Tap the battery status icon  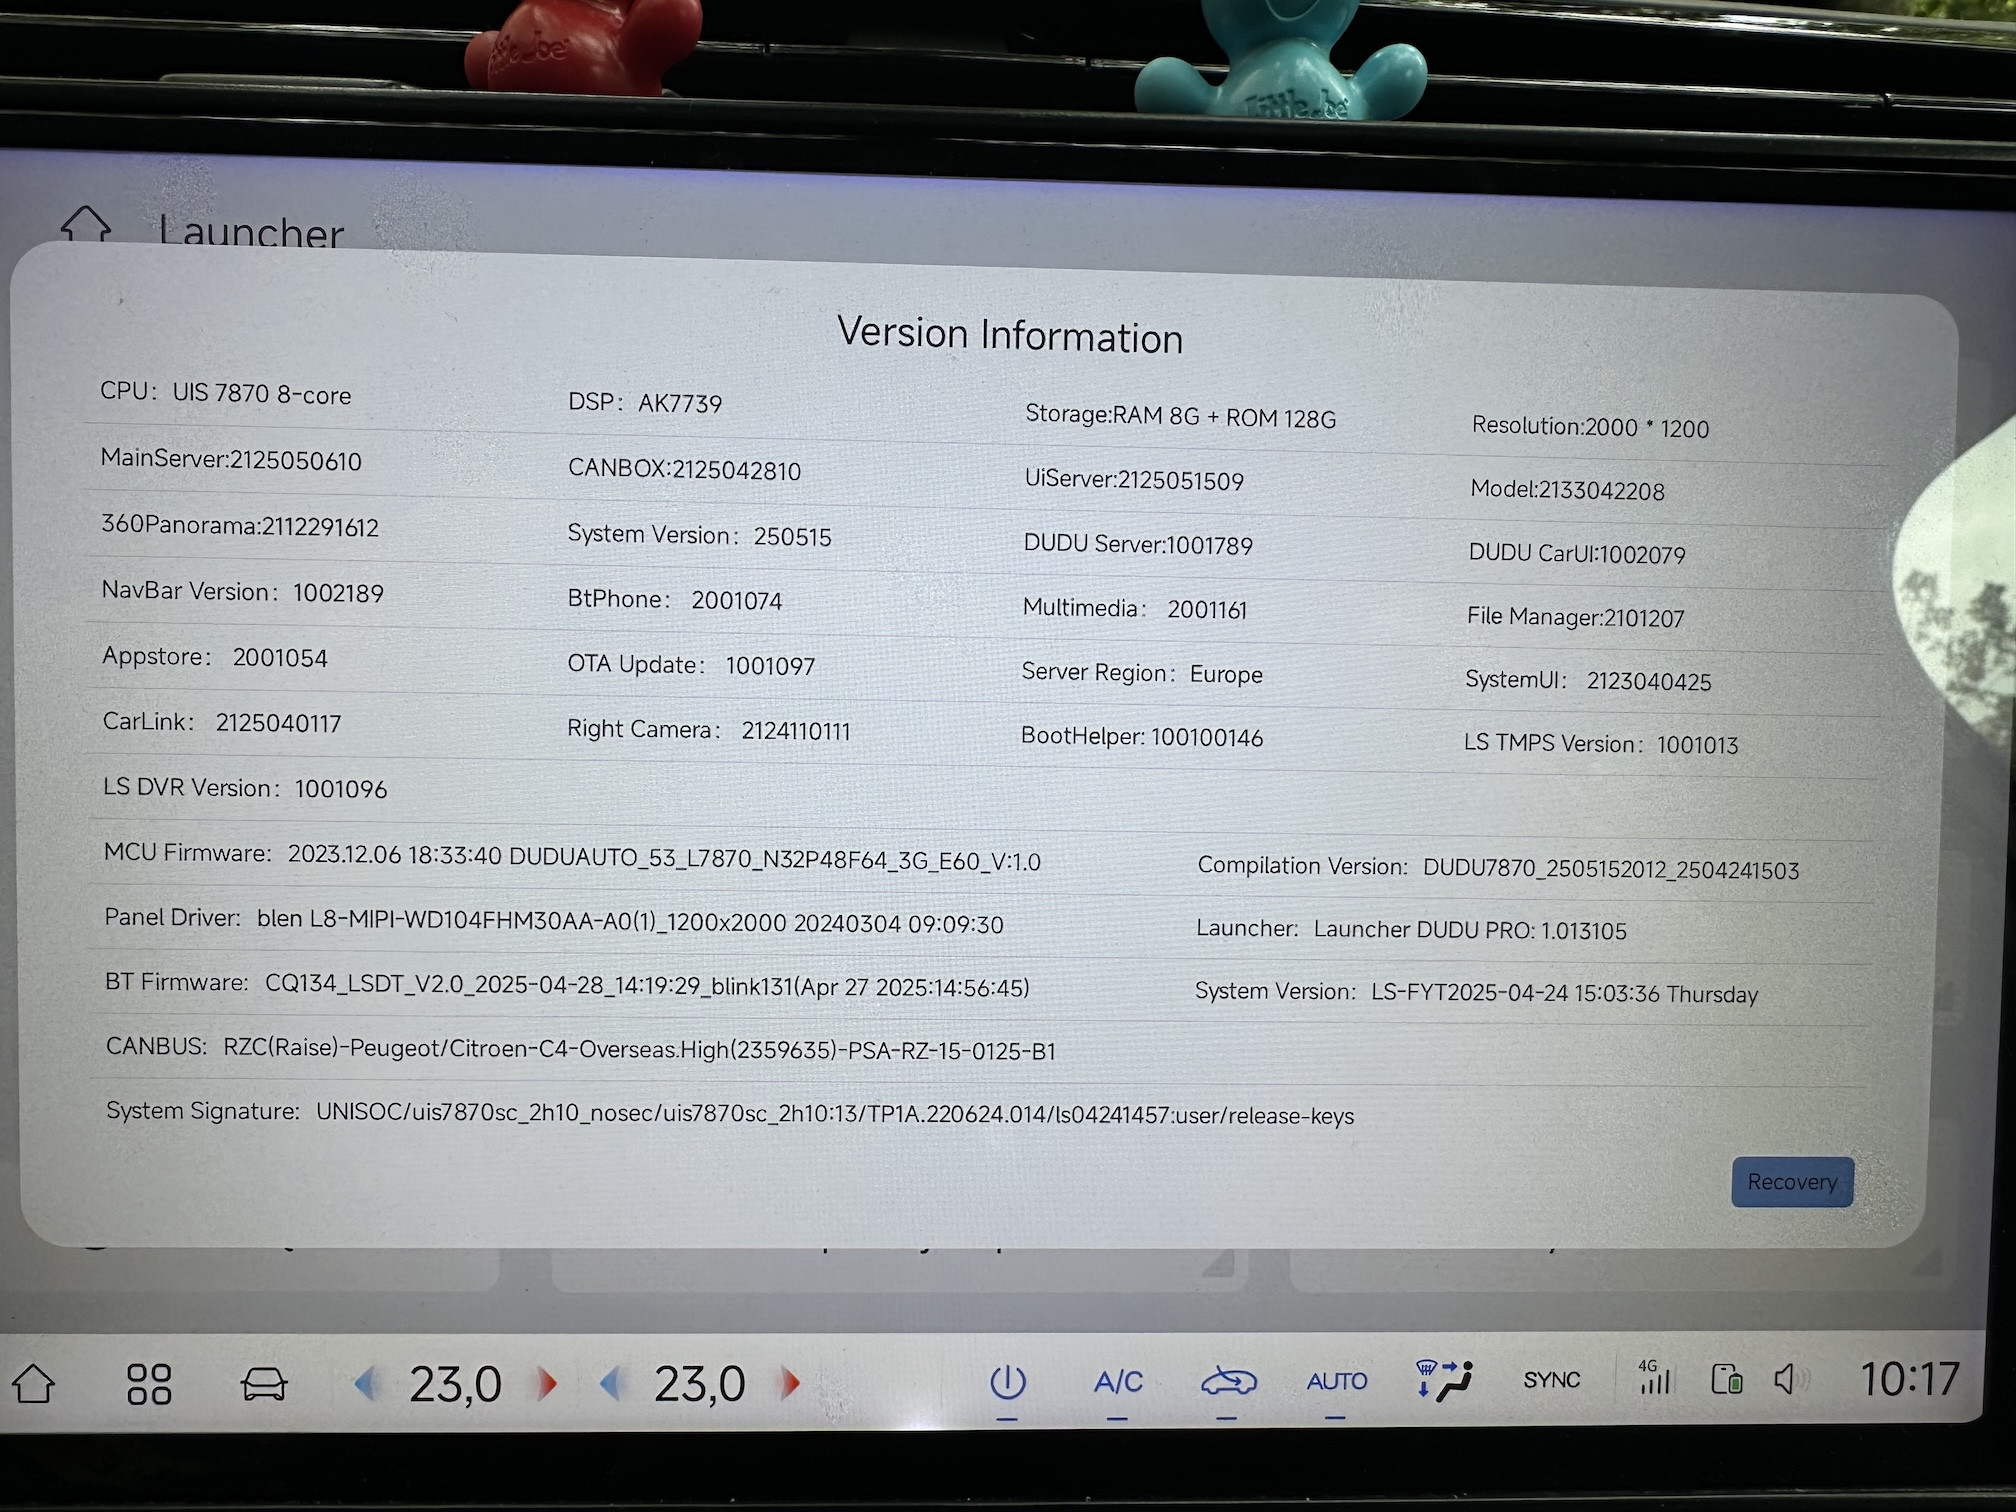(x=1726, y=1379)
